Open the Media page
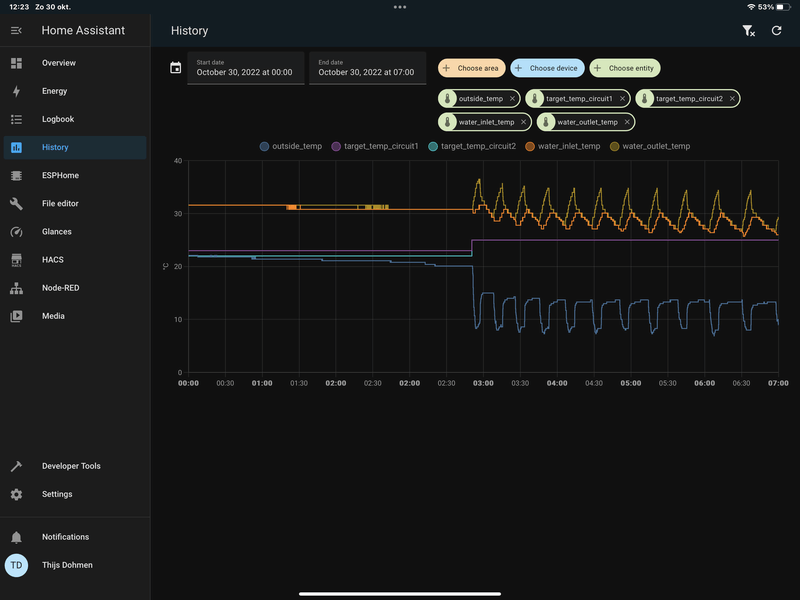Image resolution: width=800 pixels, height=600 pixels. [75, 316]
